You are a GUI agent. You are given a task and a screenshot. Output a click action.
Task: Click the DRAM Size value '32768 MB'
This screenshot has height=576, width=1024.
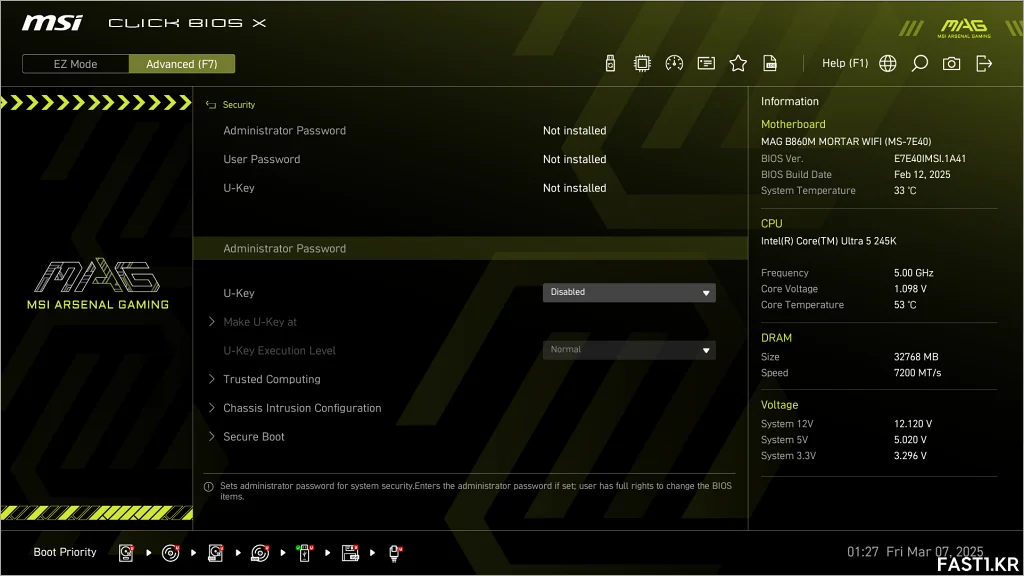[916, 357]
